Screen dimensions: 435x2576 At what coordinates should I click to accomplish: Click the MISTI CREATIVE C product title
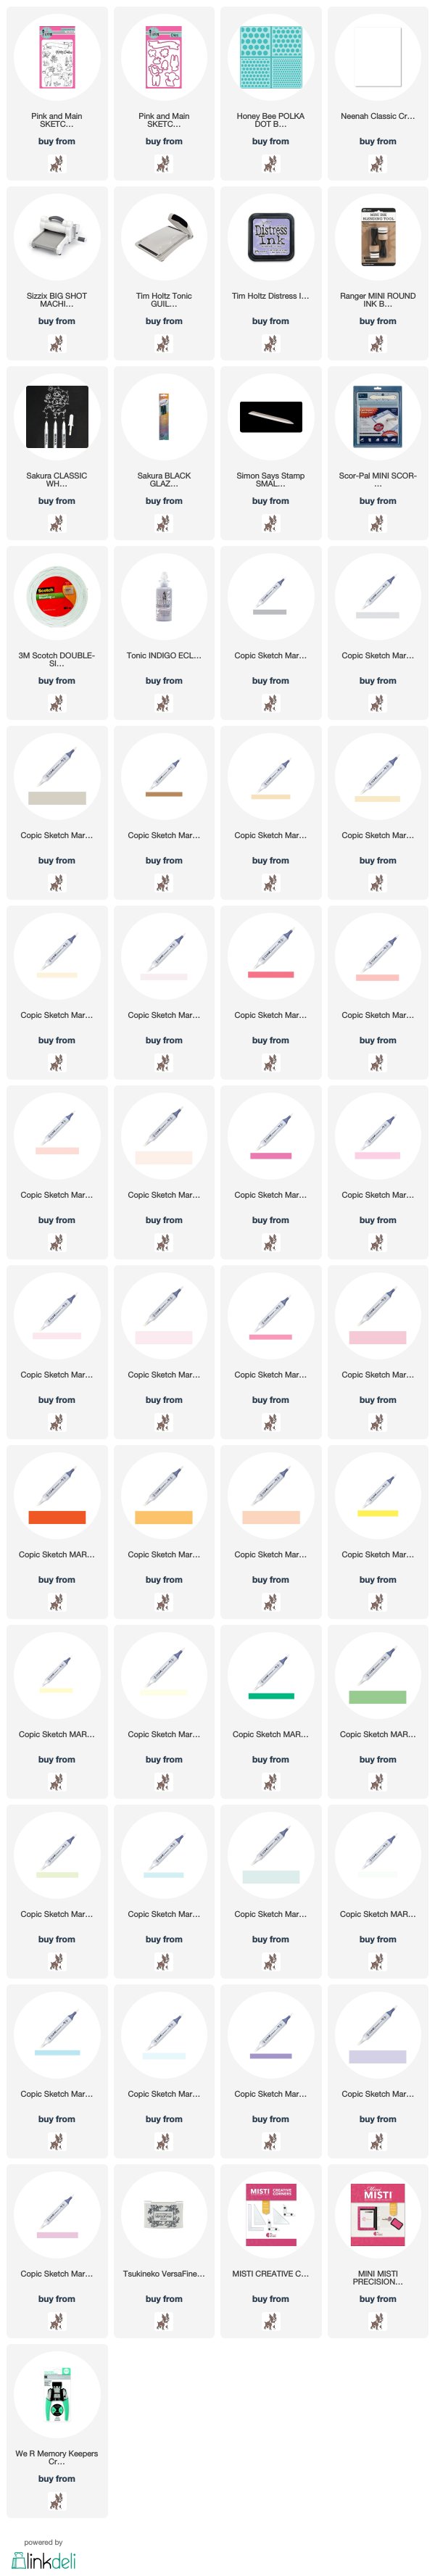271,2274
